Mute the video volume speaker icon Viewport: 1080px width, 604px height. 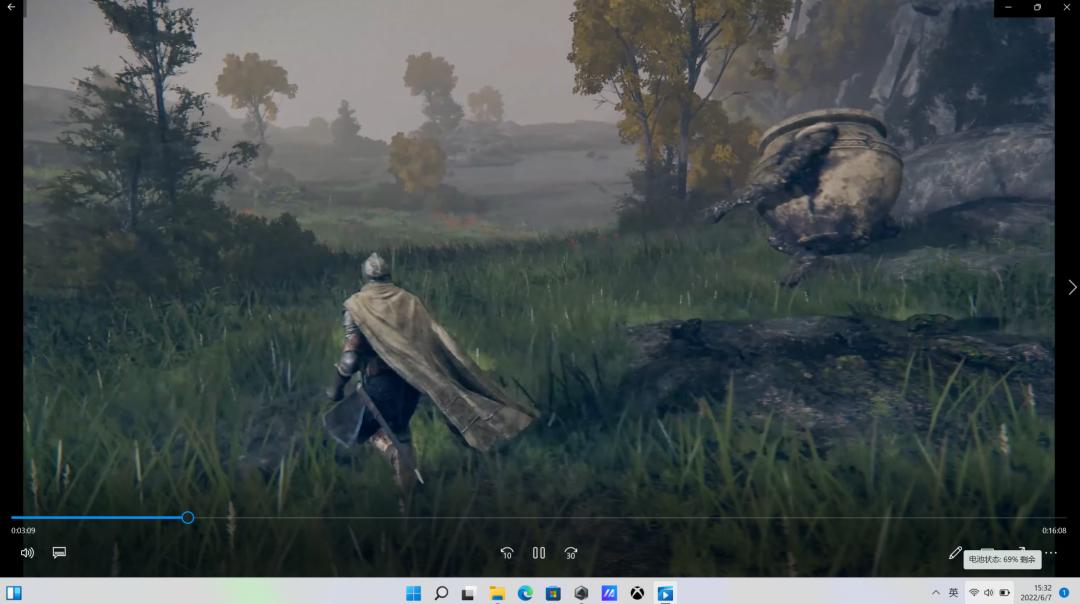click(28, 553)
